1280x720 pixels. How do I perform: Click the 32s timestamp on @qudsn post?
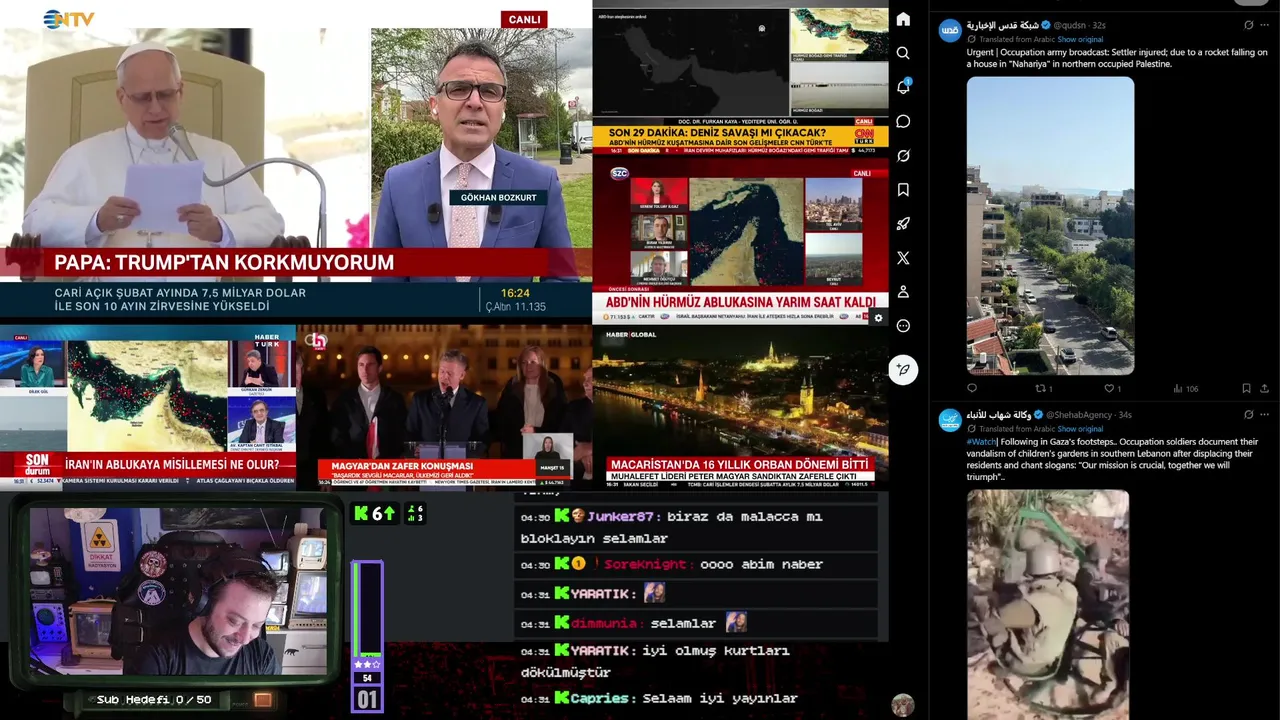[1099, 25]
